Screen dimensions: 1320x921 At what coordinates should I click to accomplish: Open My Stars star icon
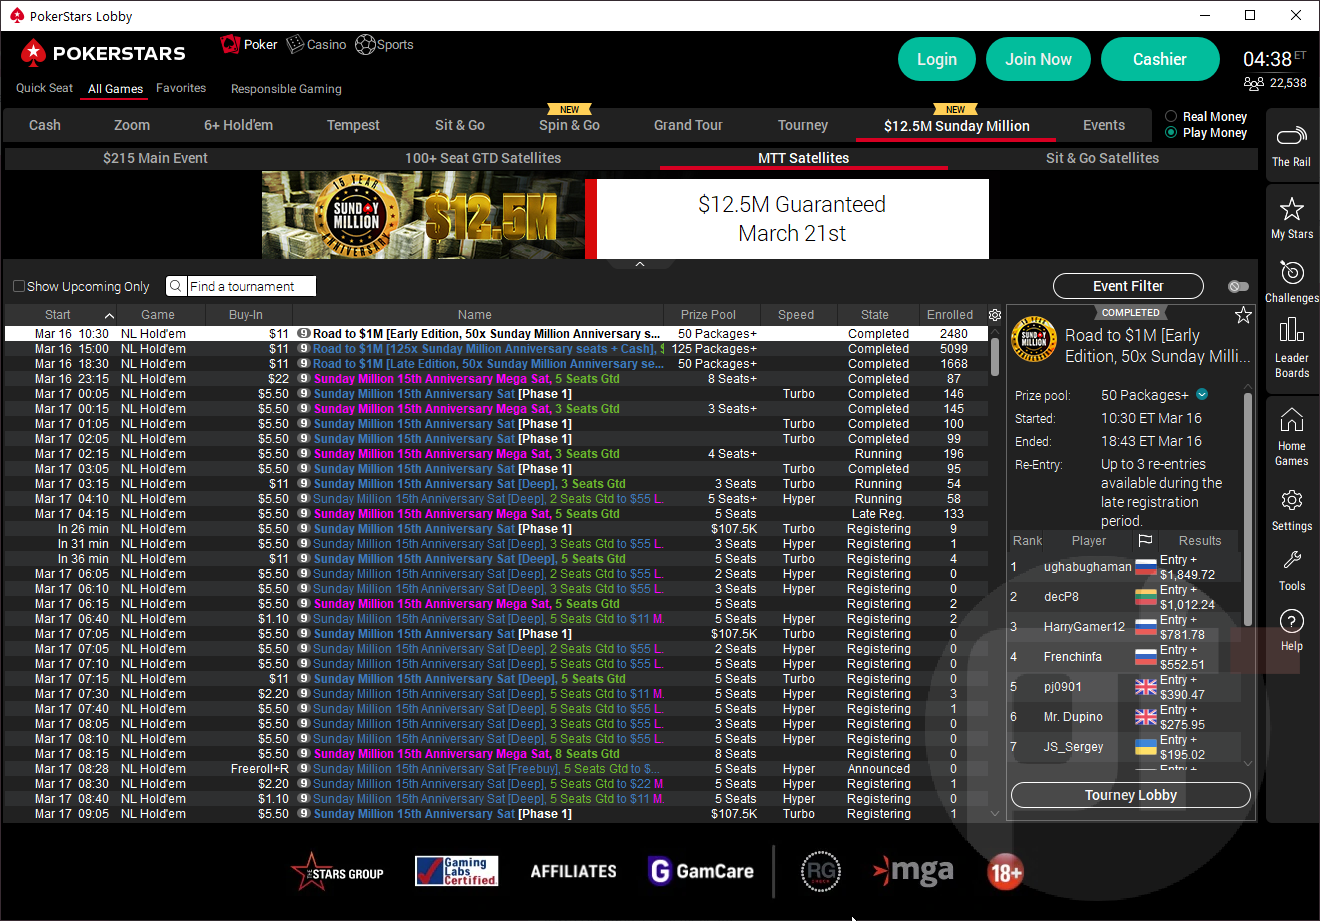1291,209
